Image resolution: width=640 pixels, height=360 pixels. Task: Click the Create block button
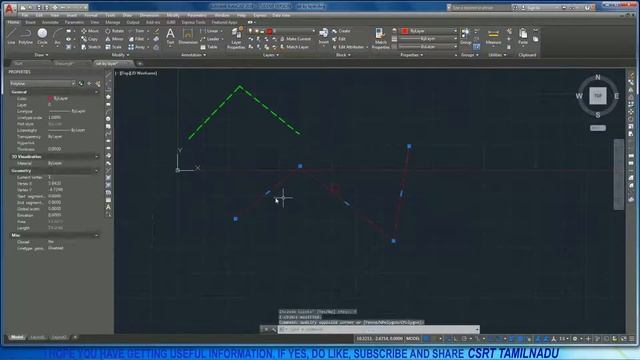[341, 31]
